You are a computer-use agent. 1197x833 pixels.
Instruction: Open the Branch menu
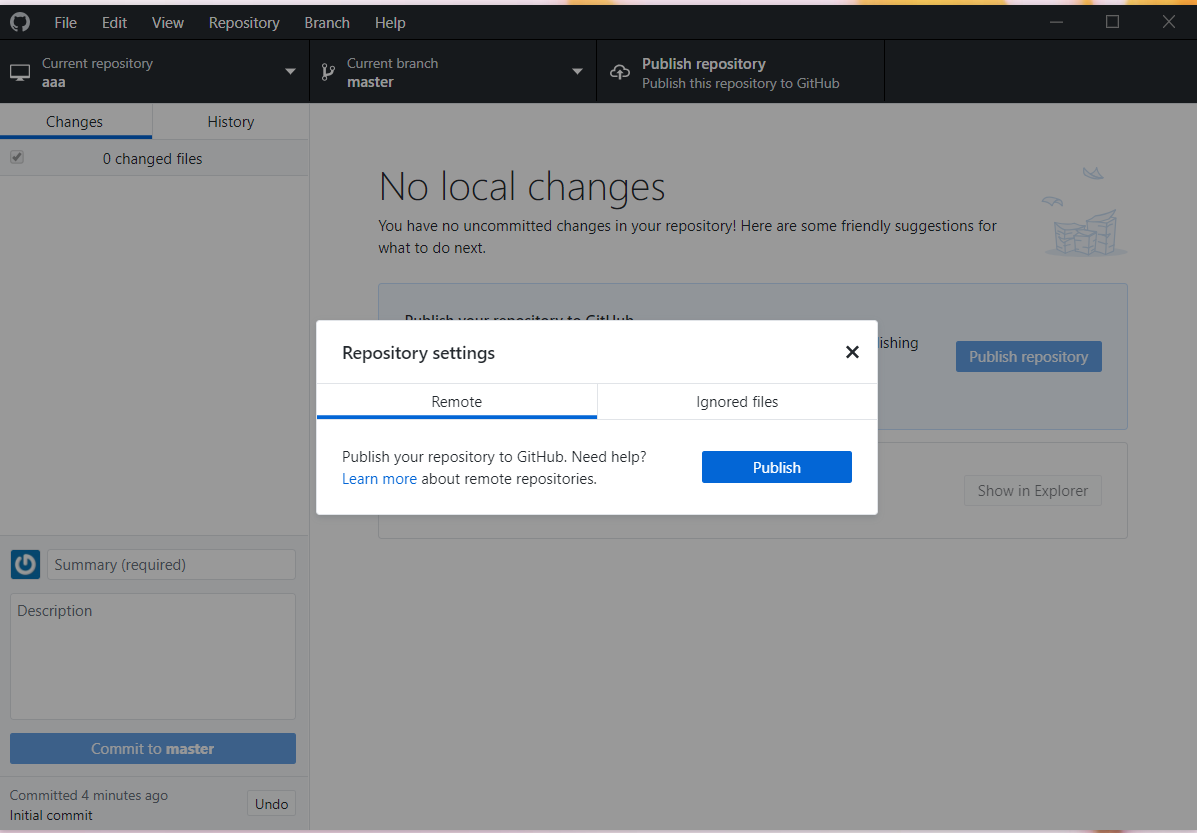[327, 23]
